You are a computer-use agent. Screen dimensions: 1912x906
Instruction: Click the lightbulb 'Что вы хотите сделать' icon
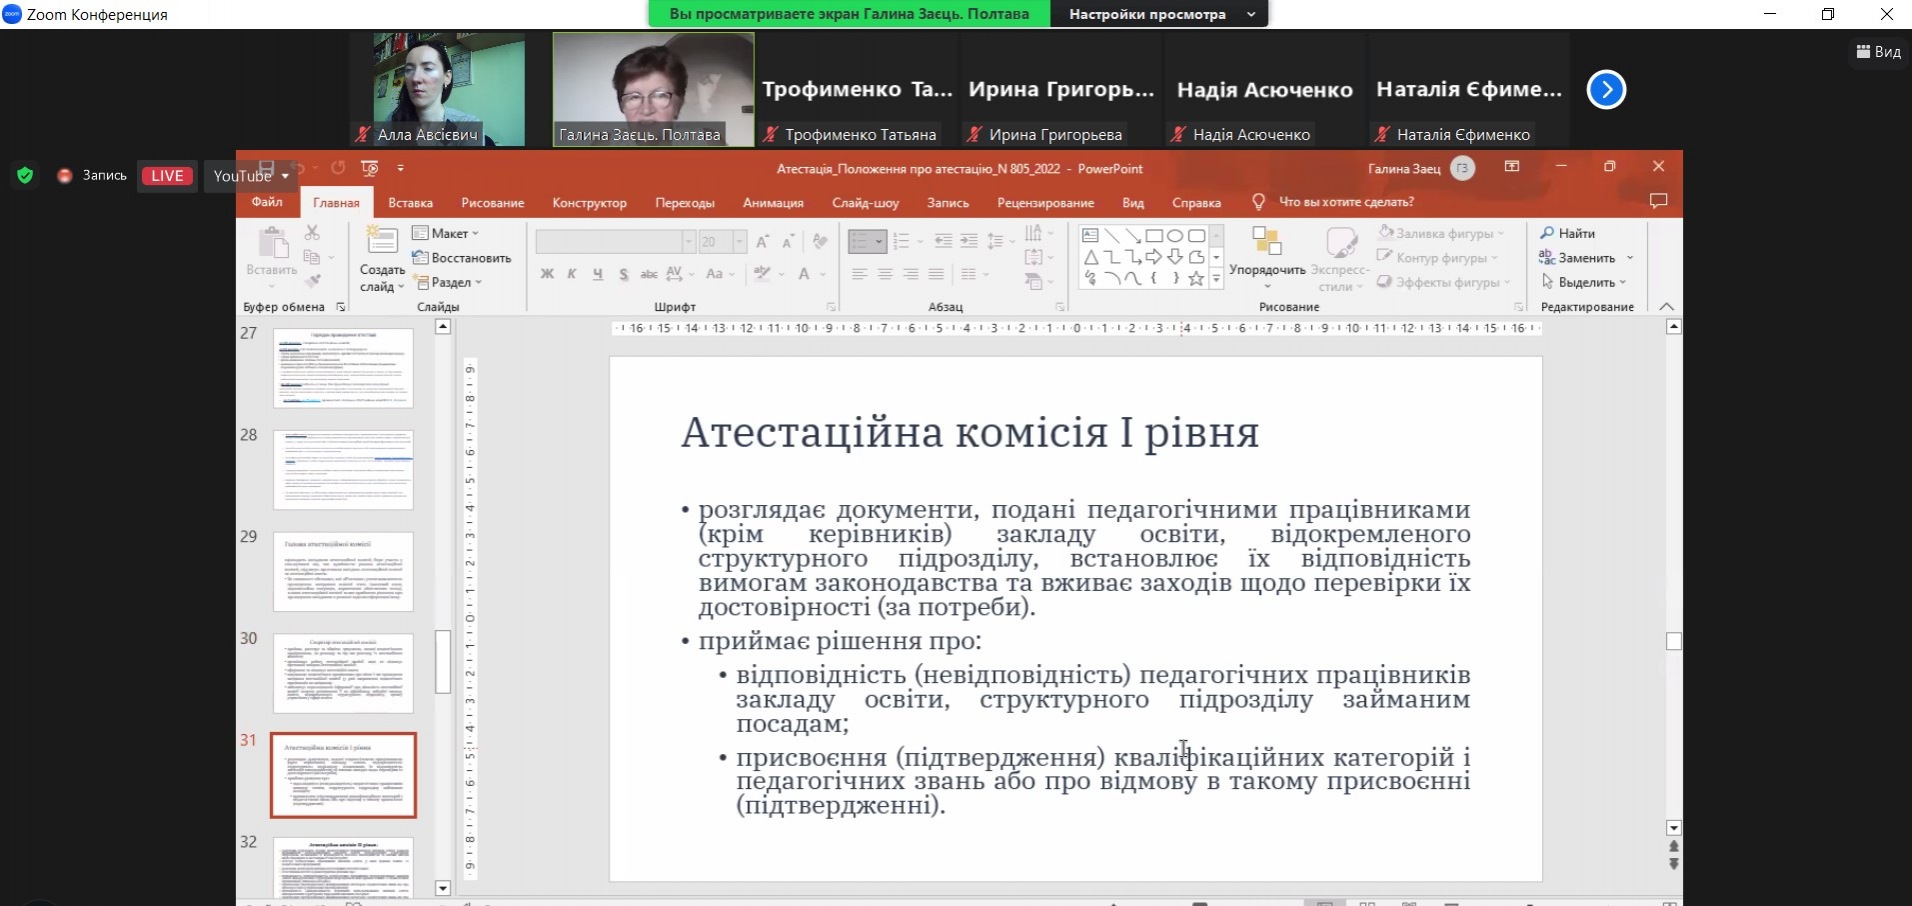(x=1258, y=202)
